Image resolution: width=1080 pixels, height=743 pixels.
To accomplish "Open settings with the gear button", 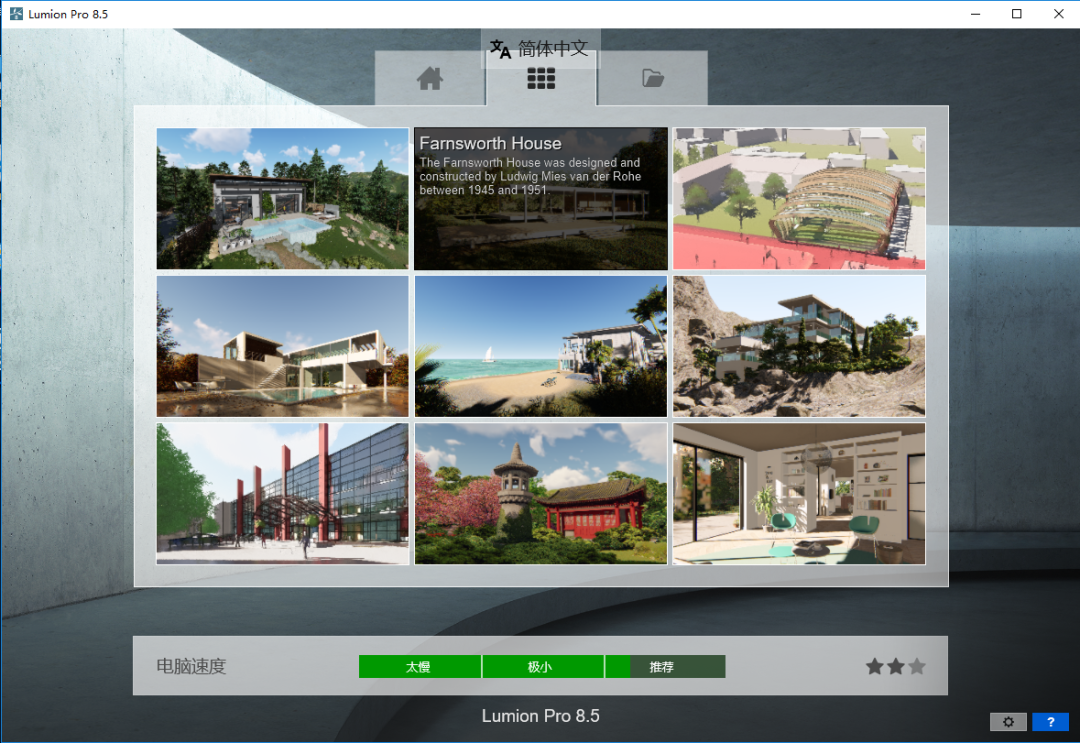I will (x=1008, y=722).
